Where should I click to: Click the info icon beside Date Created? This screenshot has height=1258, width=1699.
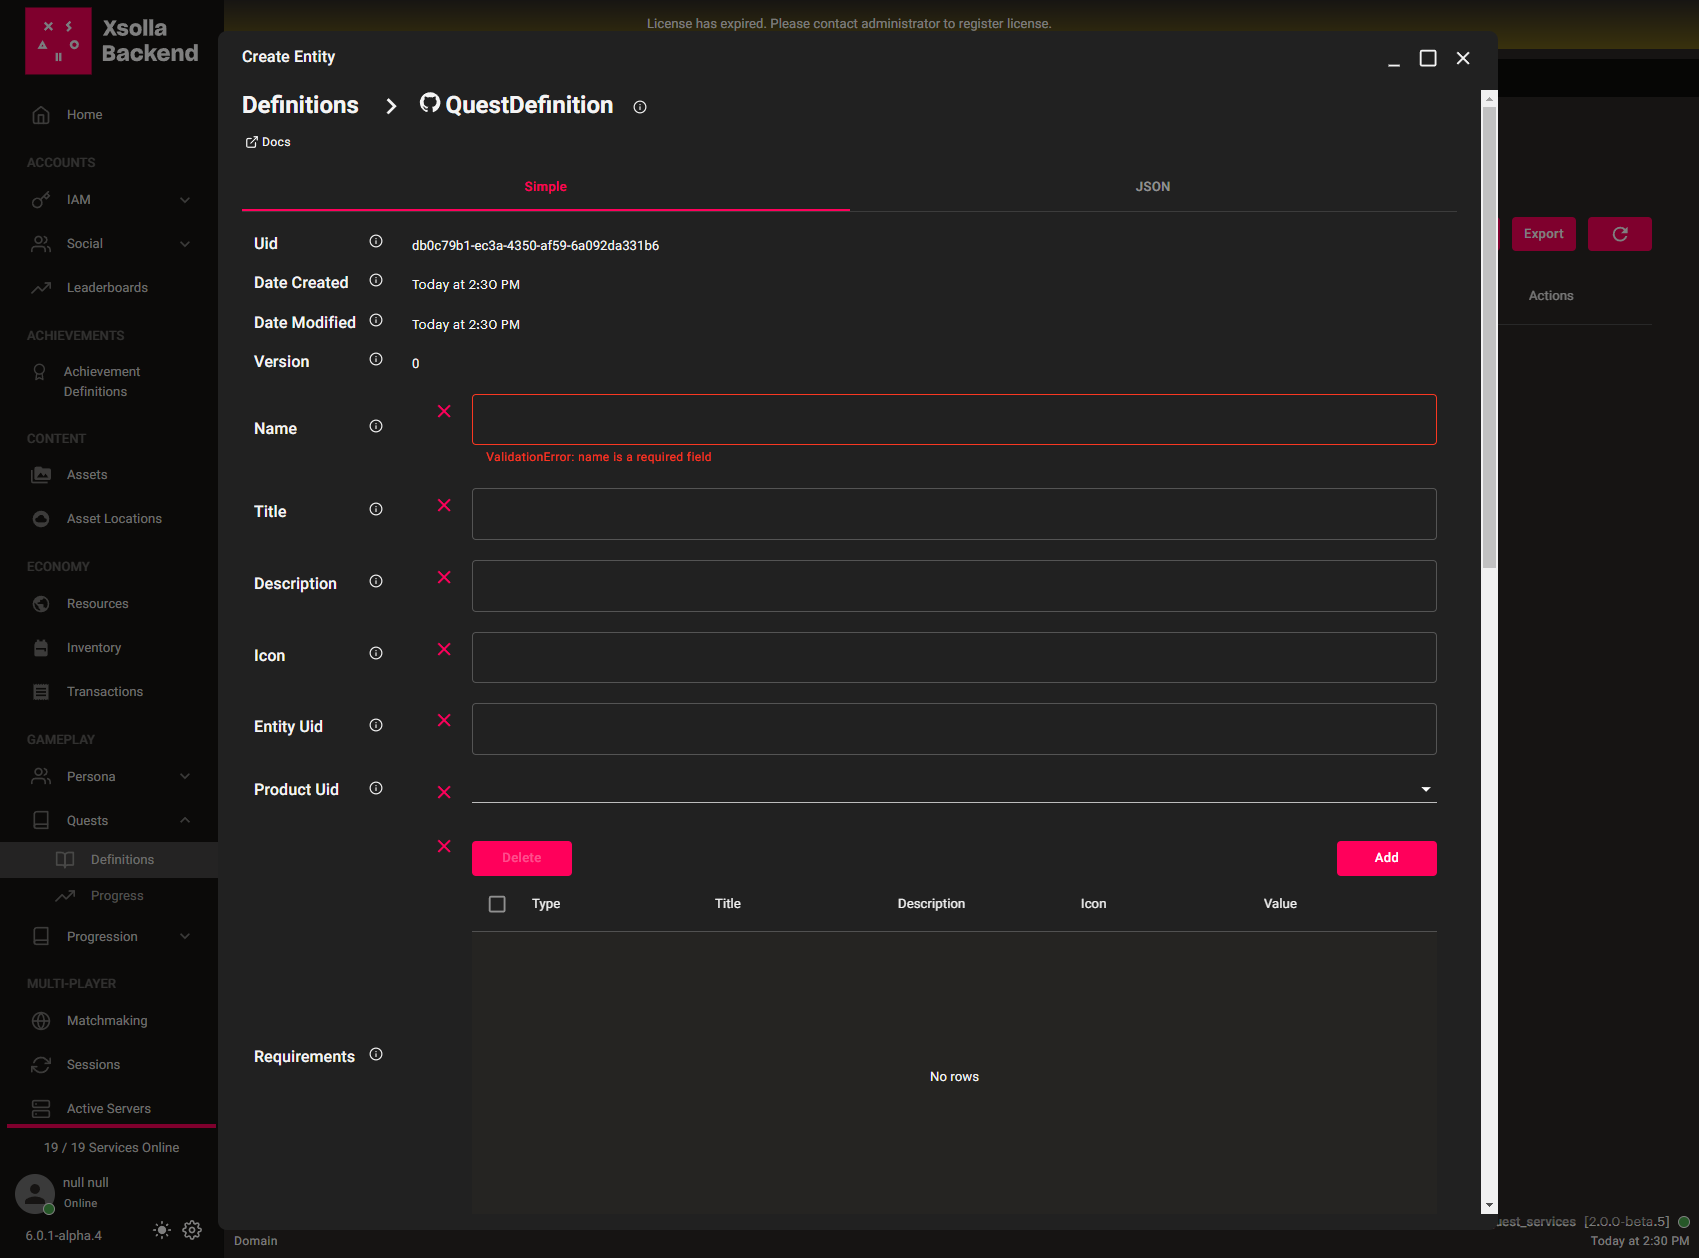[376, 281]
